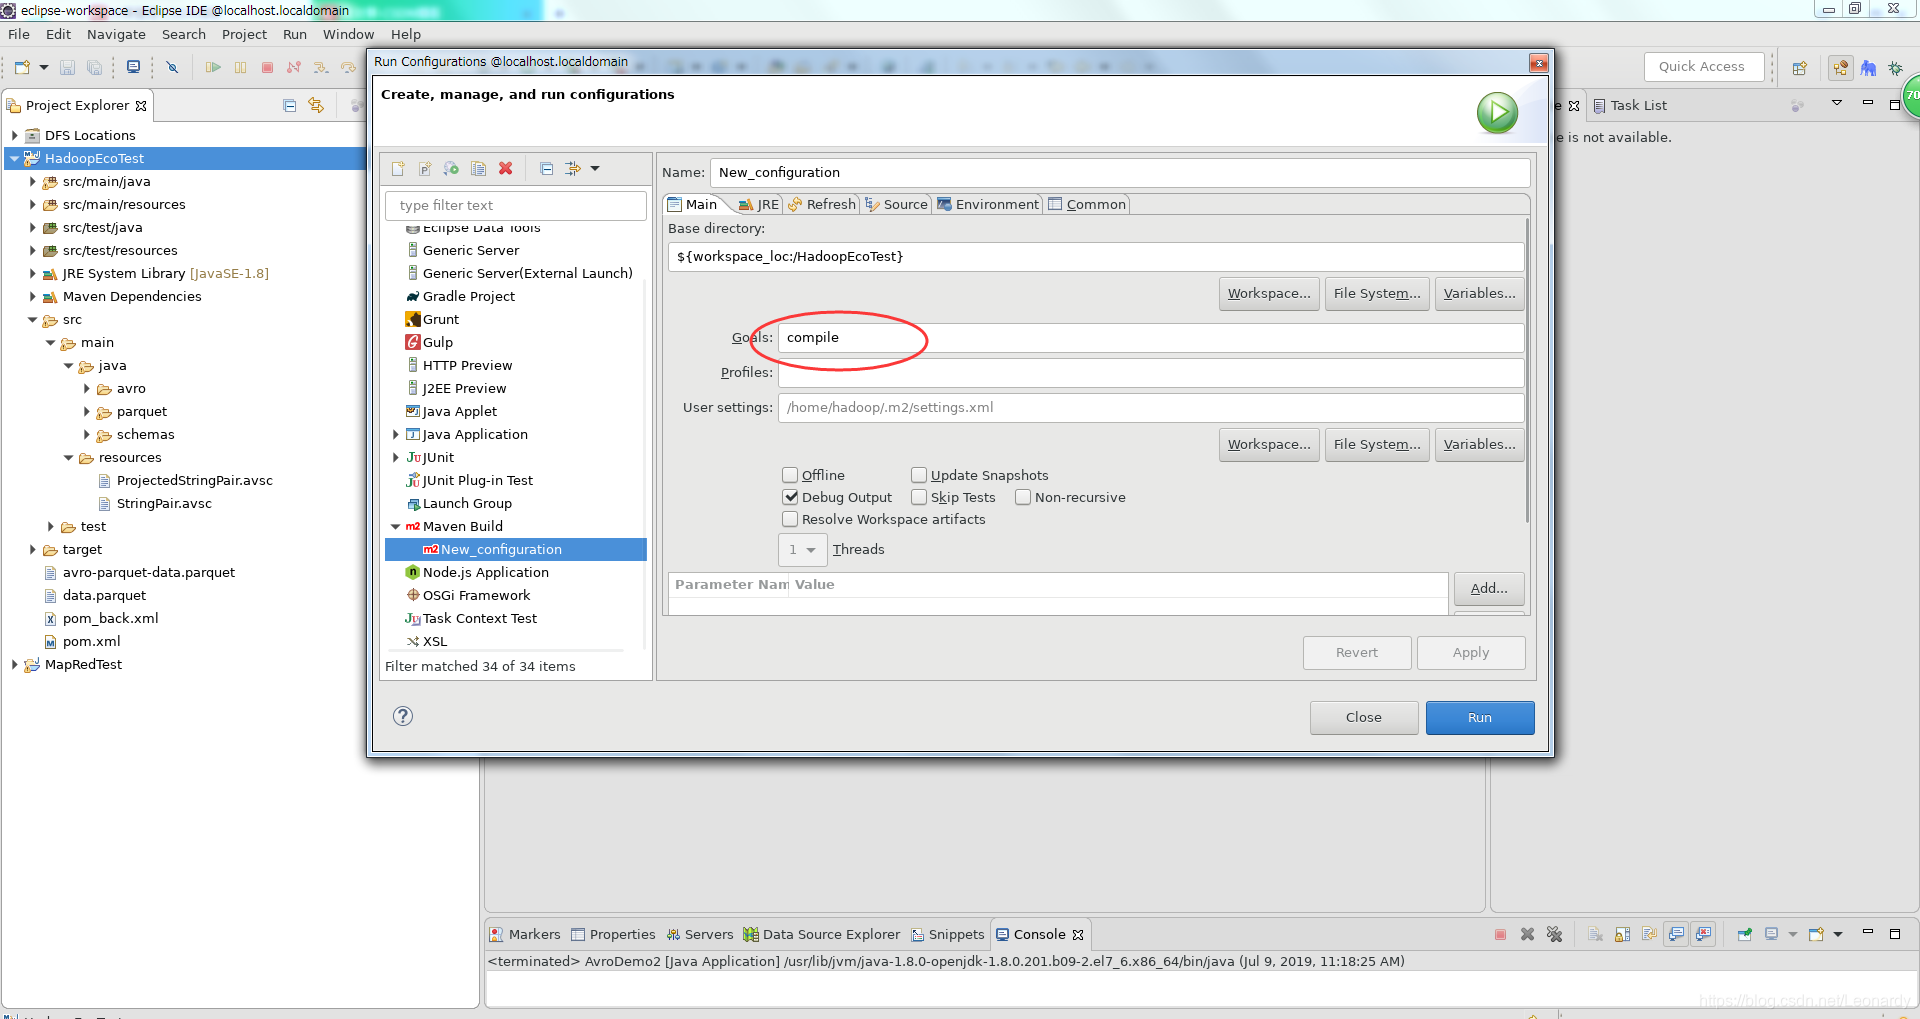The image size is (1920, 1019).
Task: Click the type filter text field
Action: 515,205
